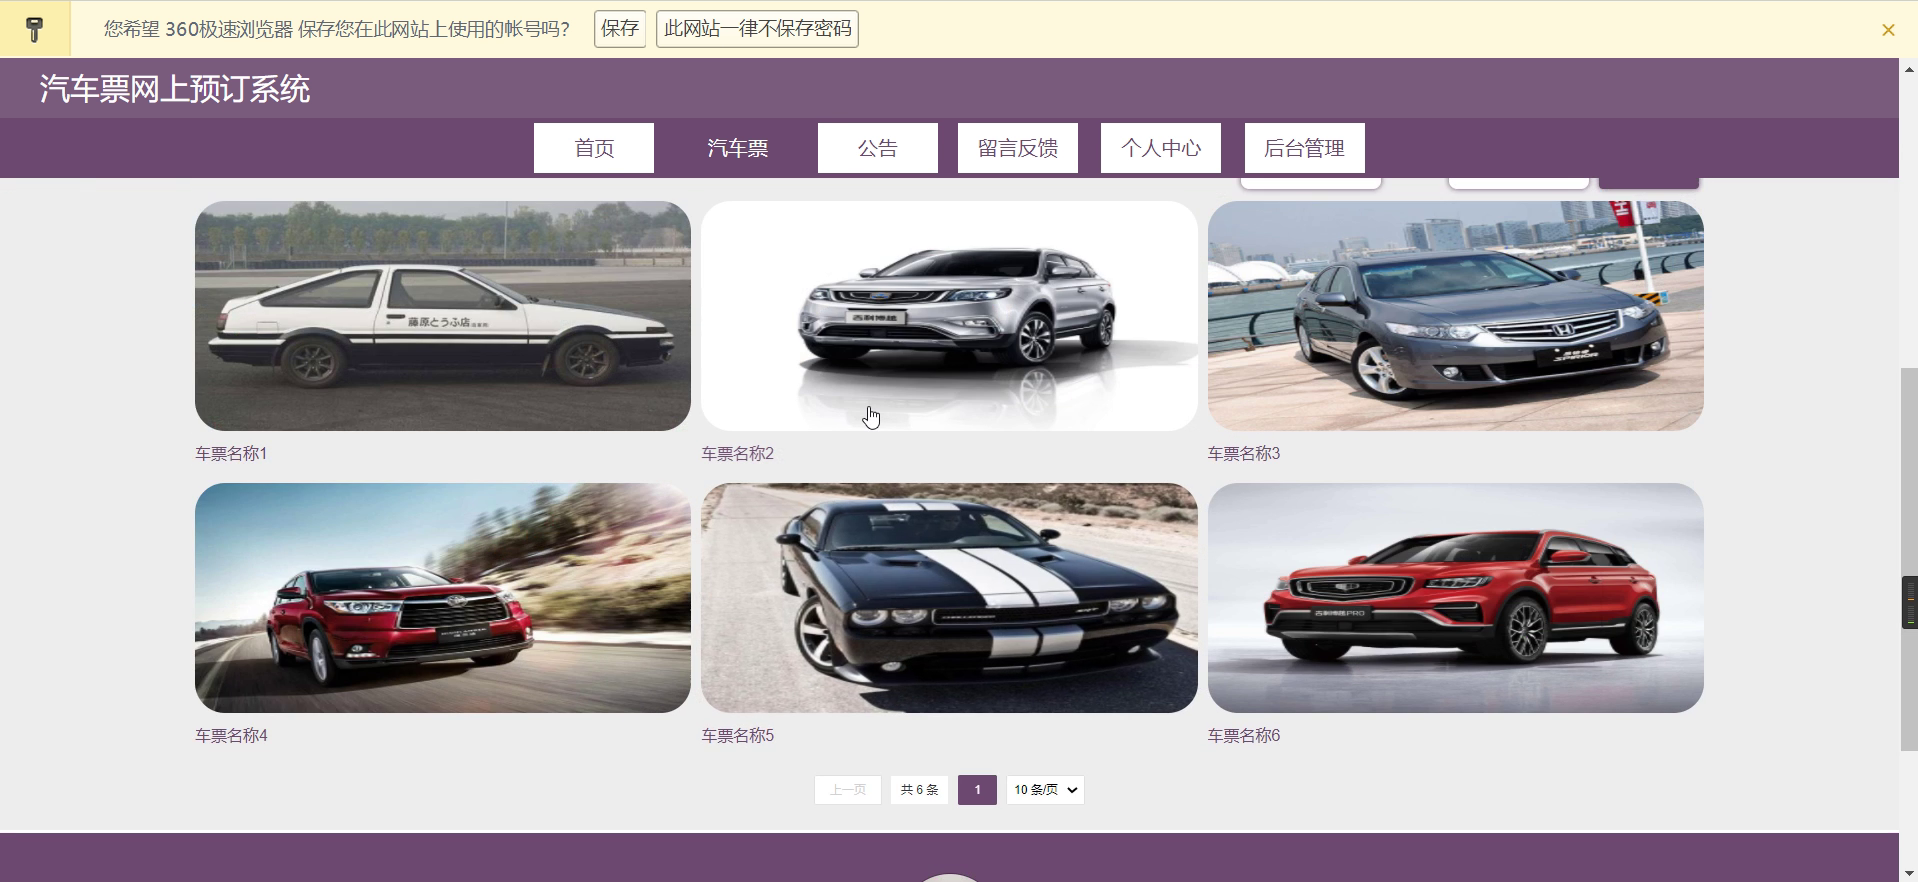Click the dark side widget on right edge

(1909, 602)
